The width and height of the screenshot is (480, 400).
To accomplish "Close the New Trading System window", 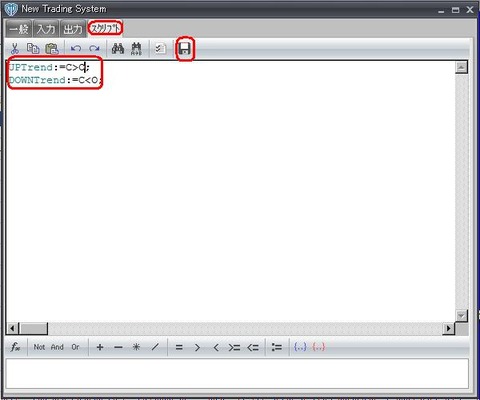I will point(470,10).
